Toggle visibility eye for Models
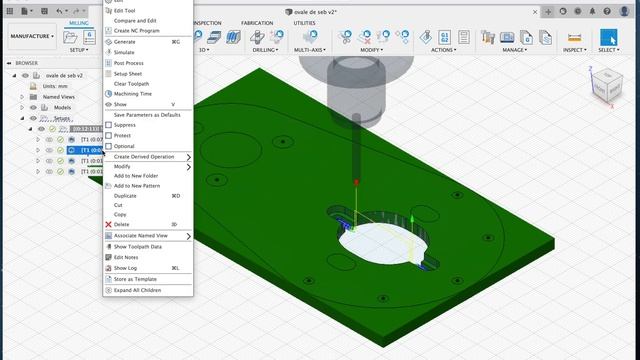Screen dimensions: 640x360 (33, 107)
